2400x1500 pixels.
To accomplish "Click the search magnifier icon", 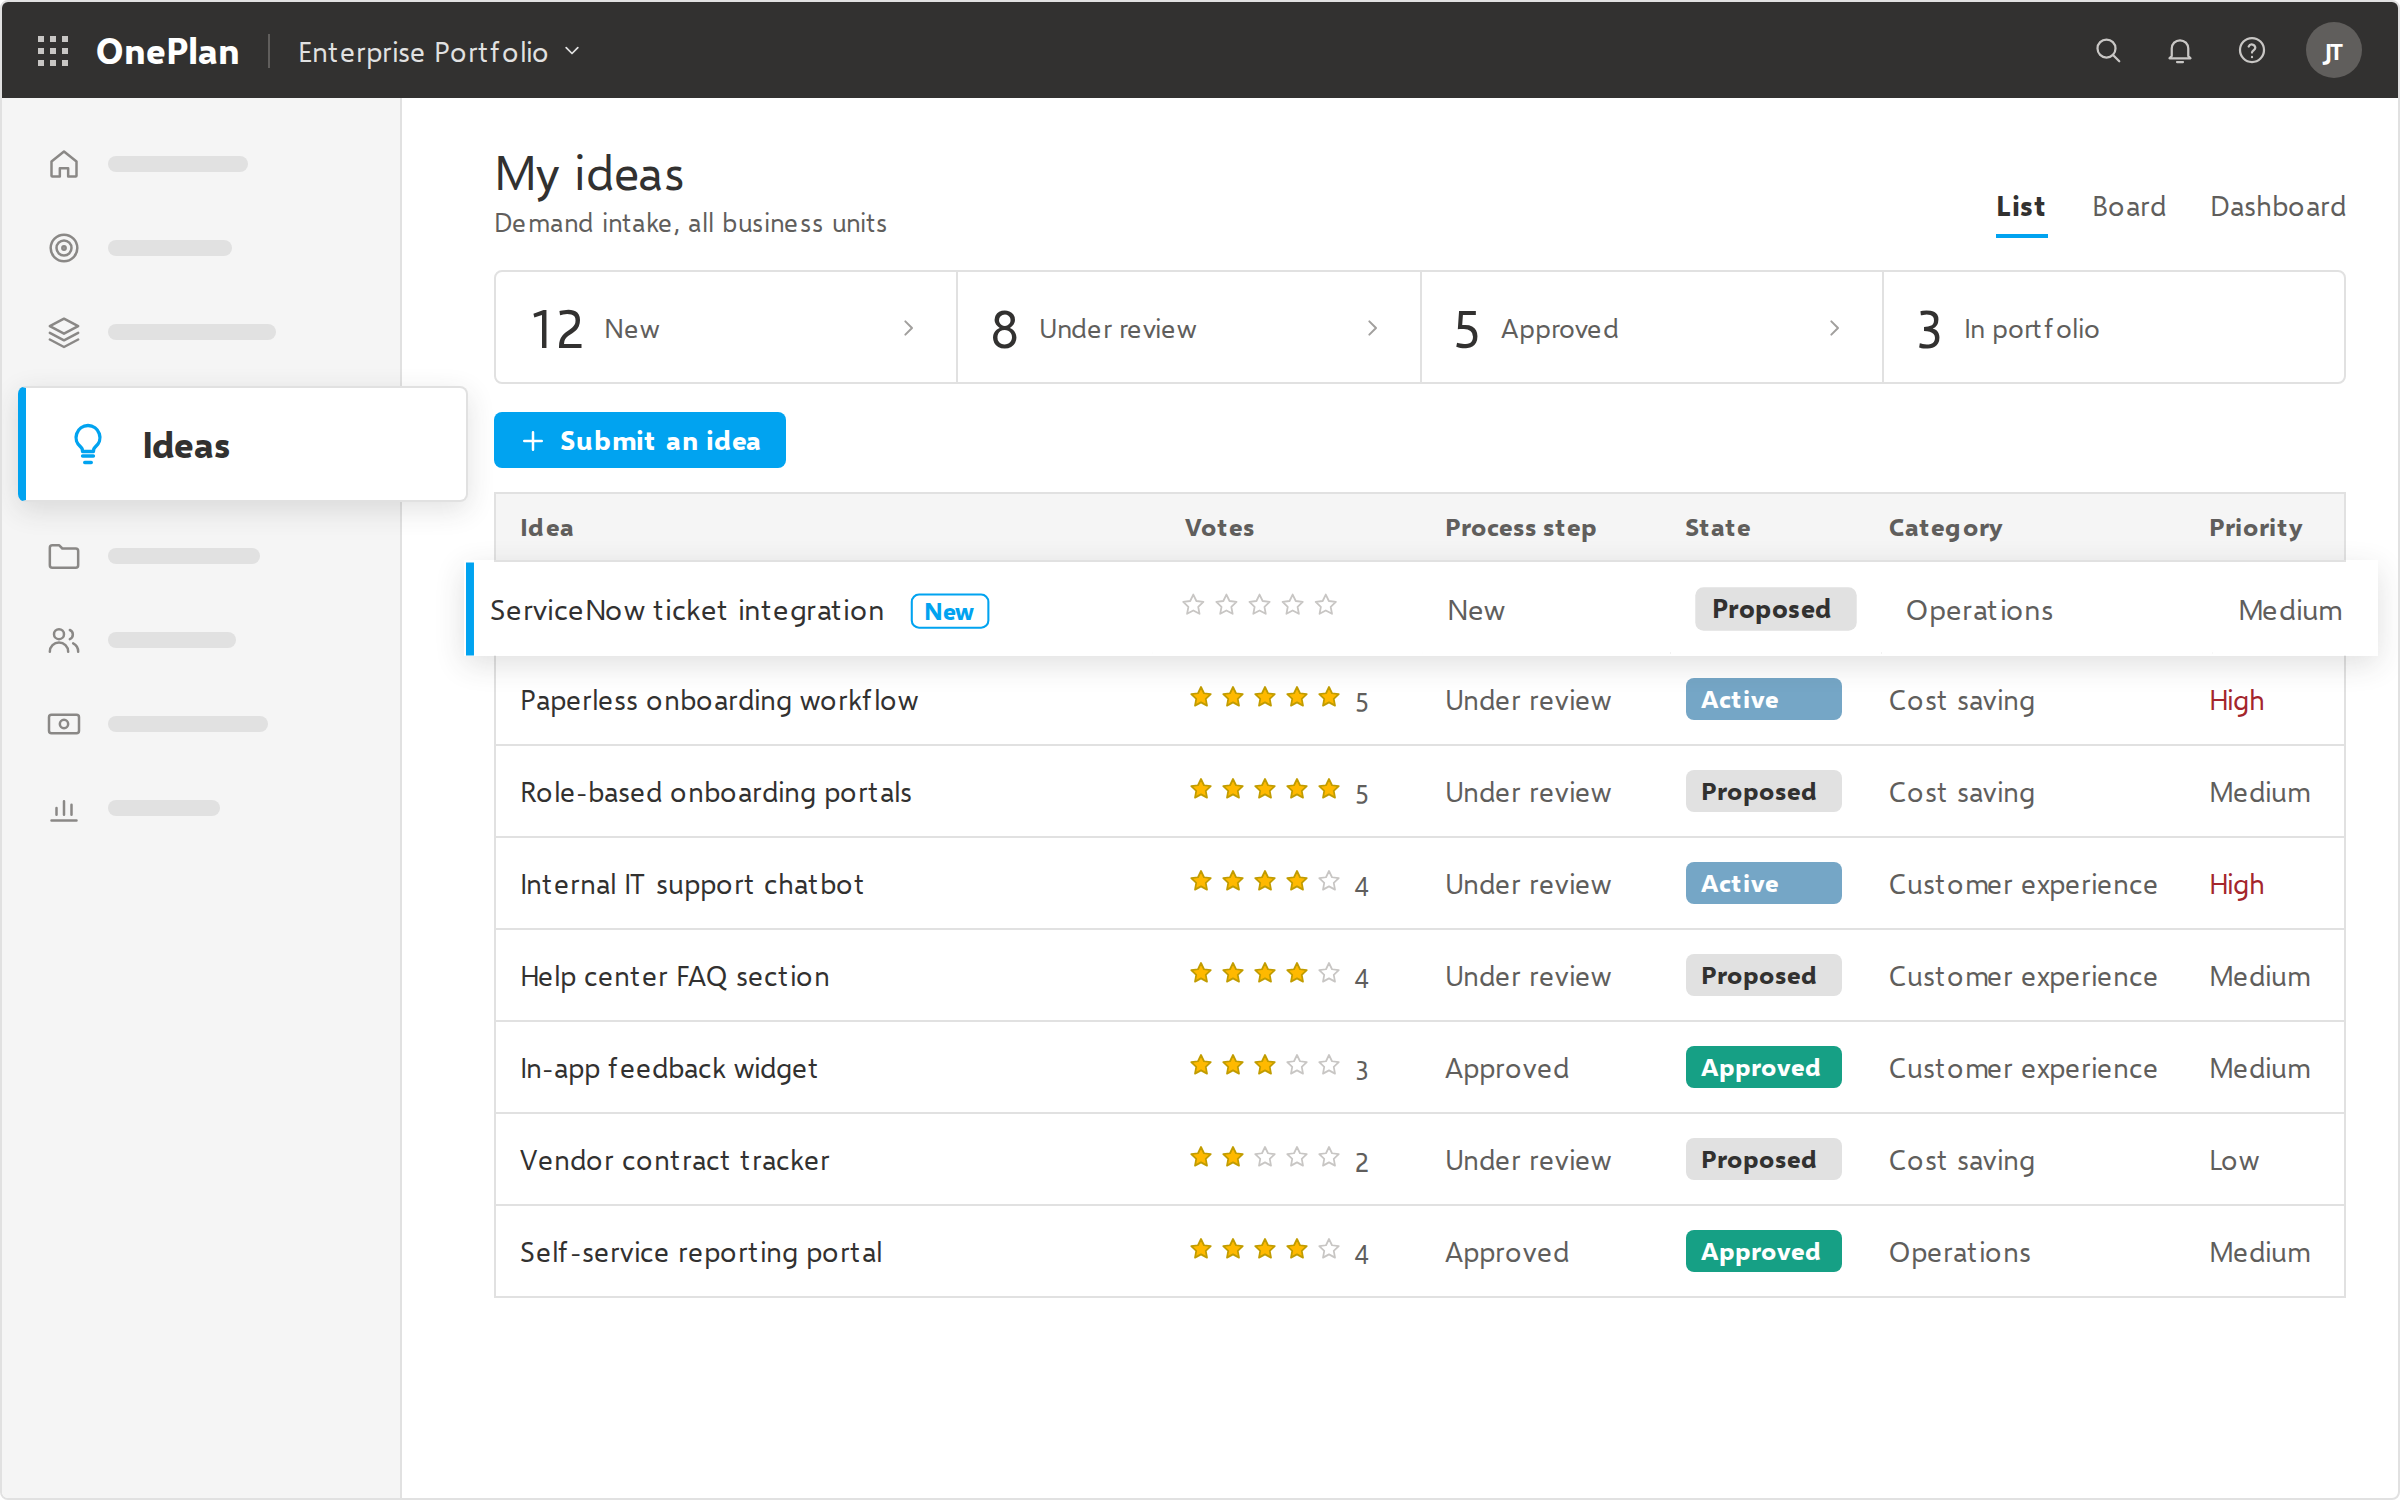I will coord(2108,51).
